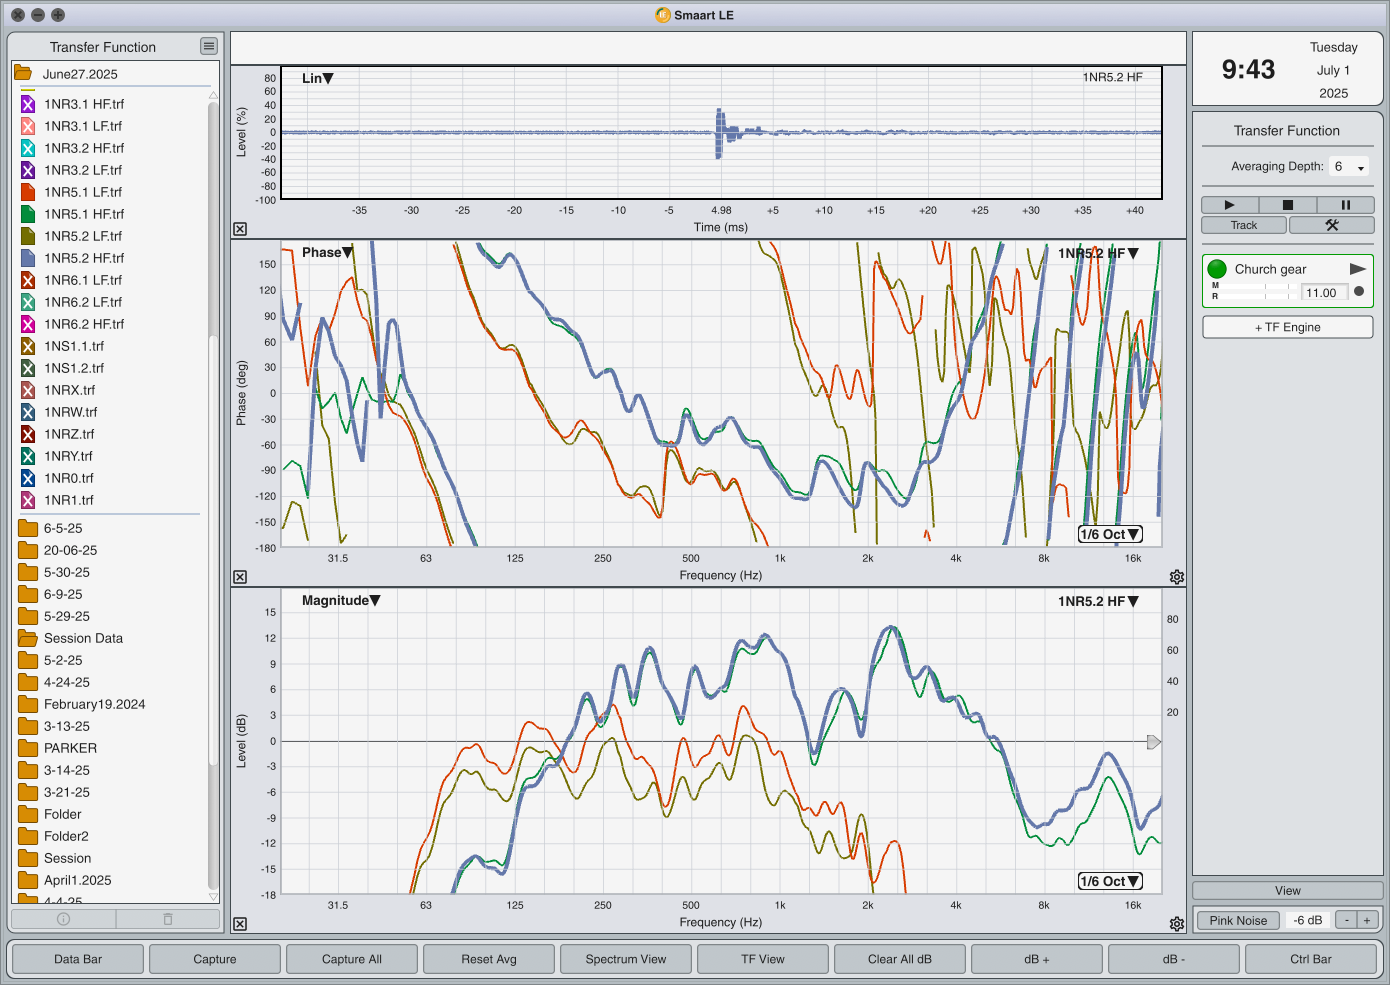This screenshot has width=1390, height=985.
Task: Open the February19.2024 folder
Action: click(x=28, y=704)
